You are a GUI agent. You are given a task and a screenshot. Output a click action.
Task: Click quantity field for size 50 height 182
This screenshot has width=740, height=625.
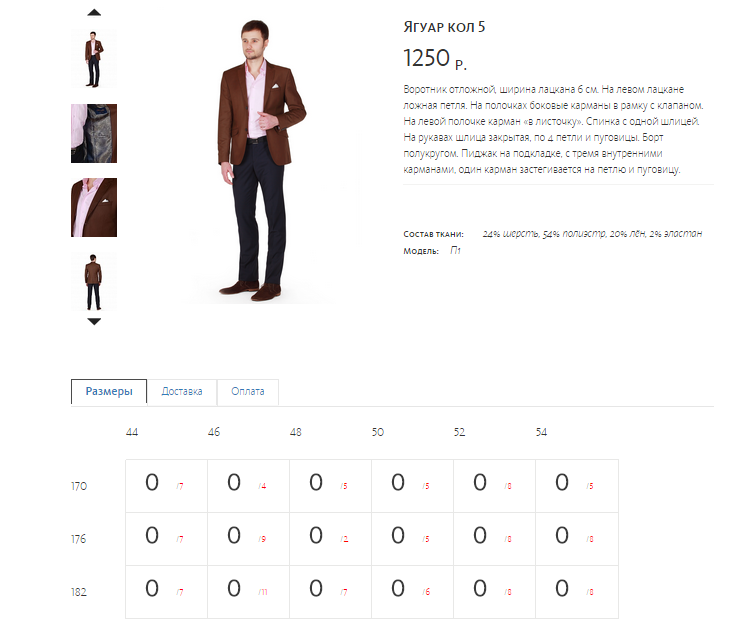[x=398, y=588]
